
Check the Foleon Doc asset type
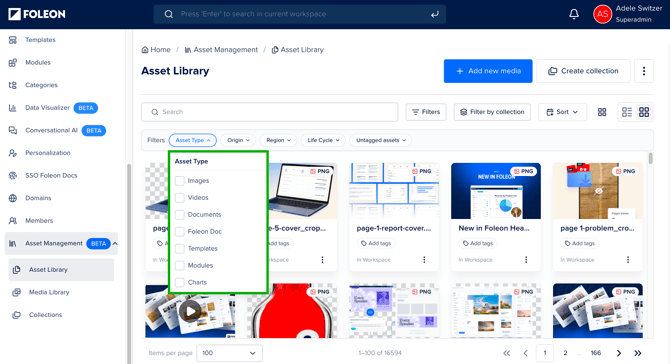pos(180,232)
